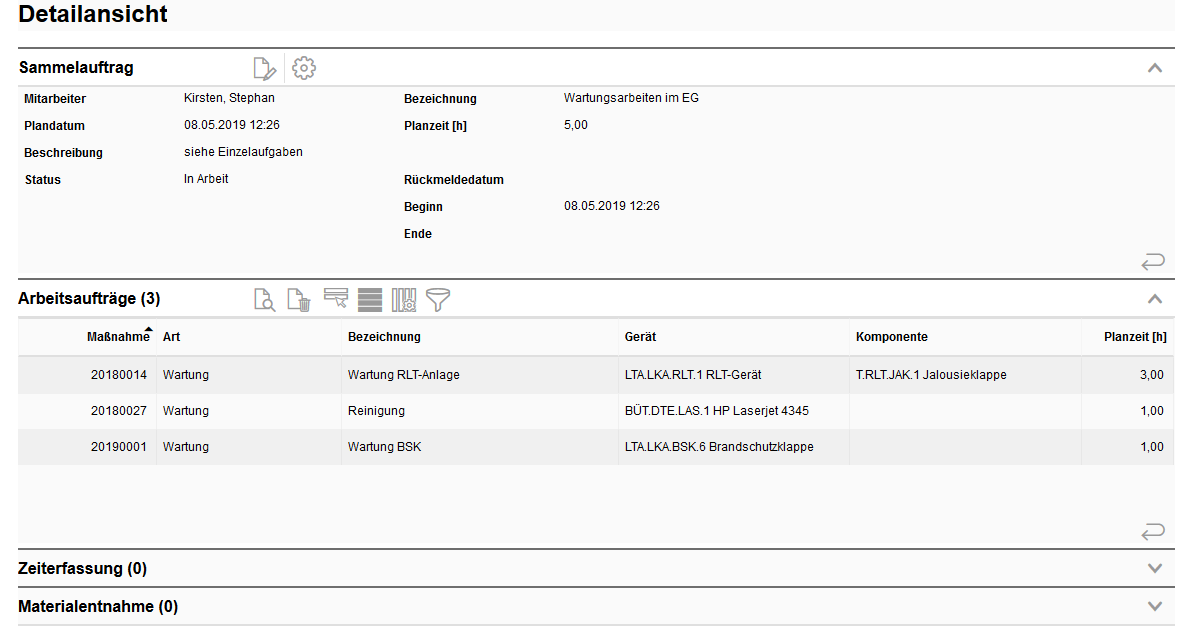Click return arrow in Sammelauftrag section

1153,262
